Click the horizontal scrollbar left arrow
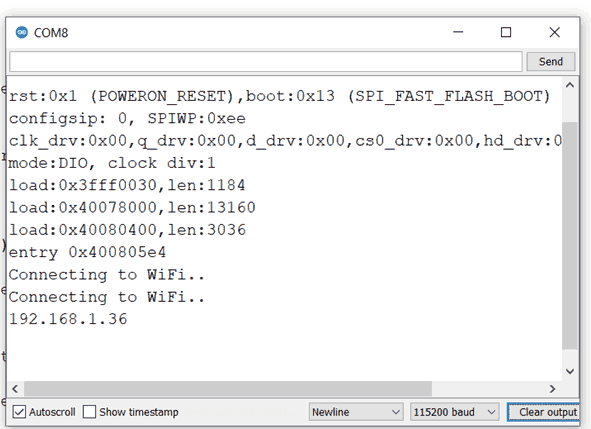The height and width of the screenshot is (429, 591). tap(15, 389)
